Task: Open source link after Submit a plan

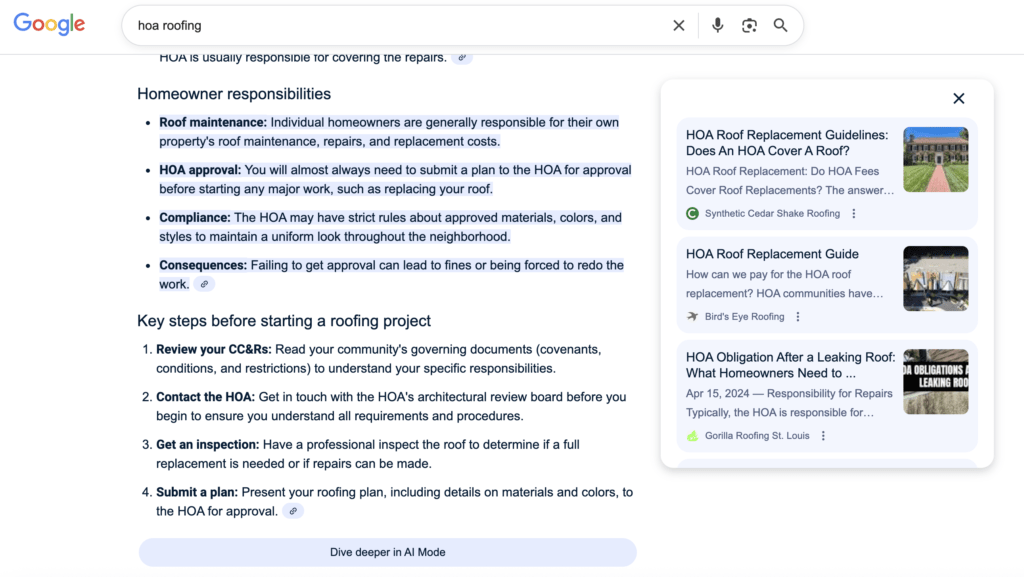Action: pos(292,512)
